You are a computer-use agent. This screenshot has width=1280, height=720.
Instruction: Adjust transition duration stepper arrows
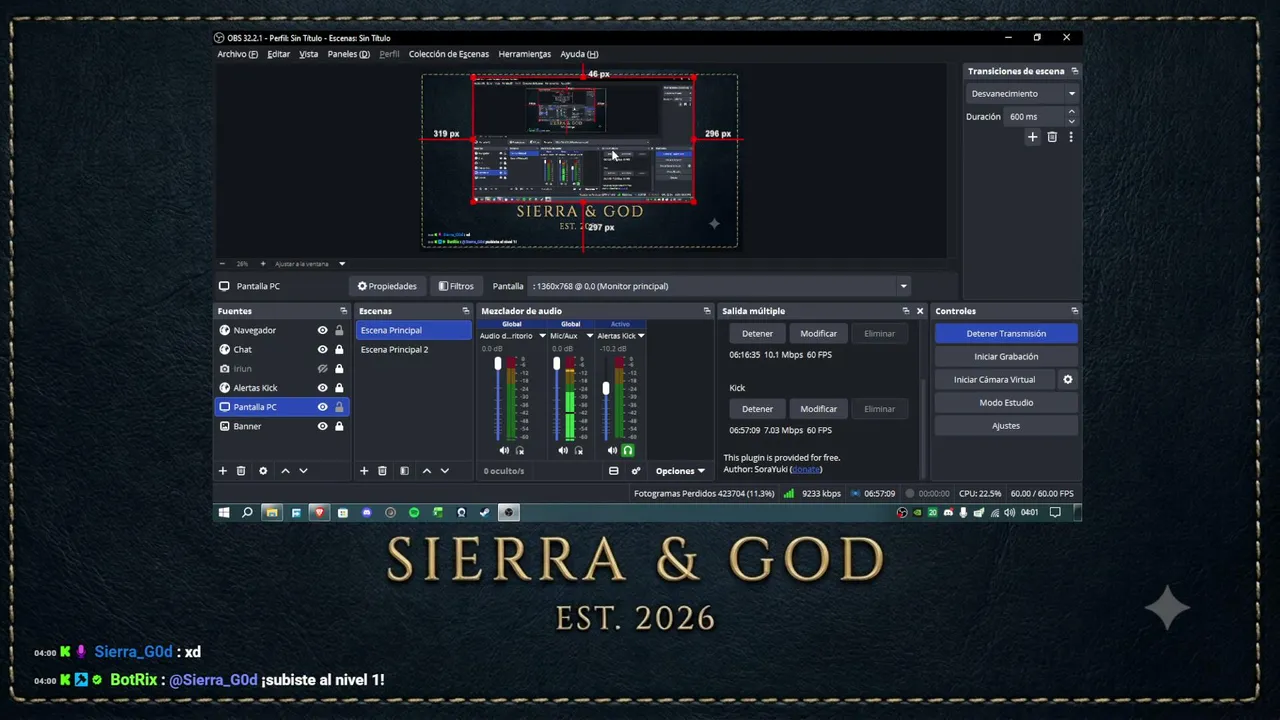(x=1071, y=117)
